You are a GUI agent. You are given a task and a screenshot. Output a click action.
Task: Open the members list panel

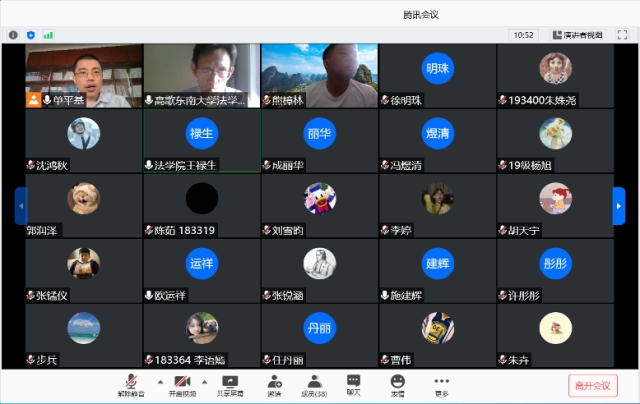pos(314,383)
